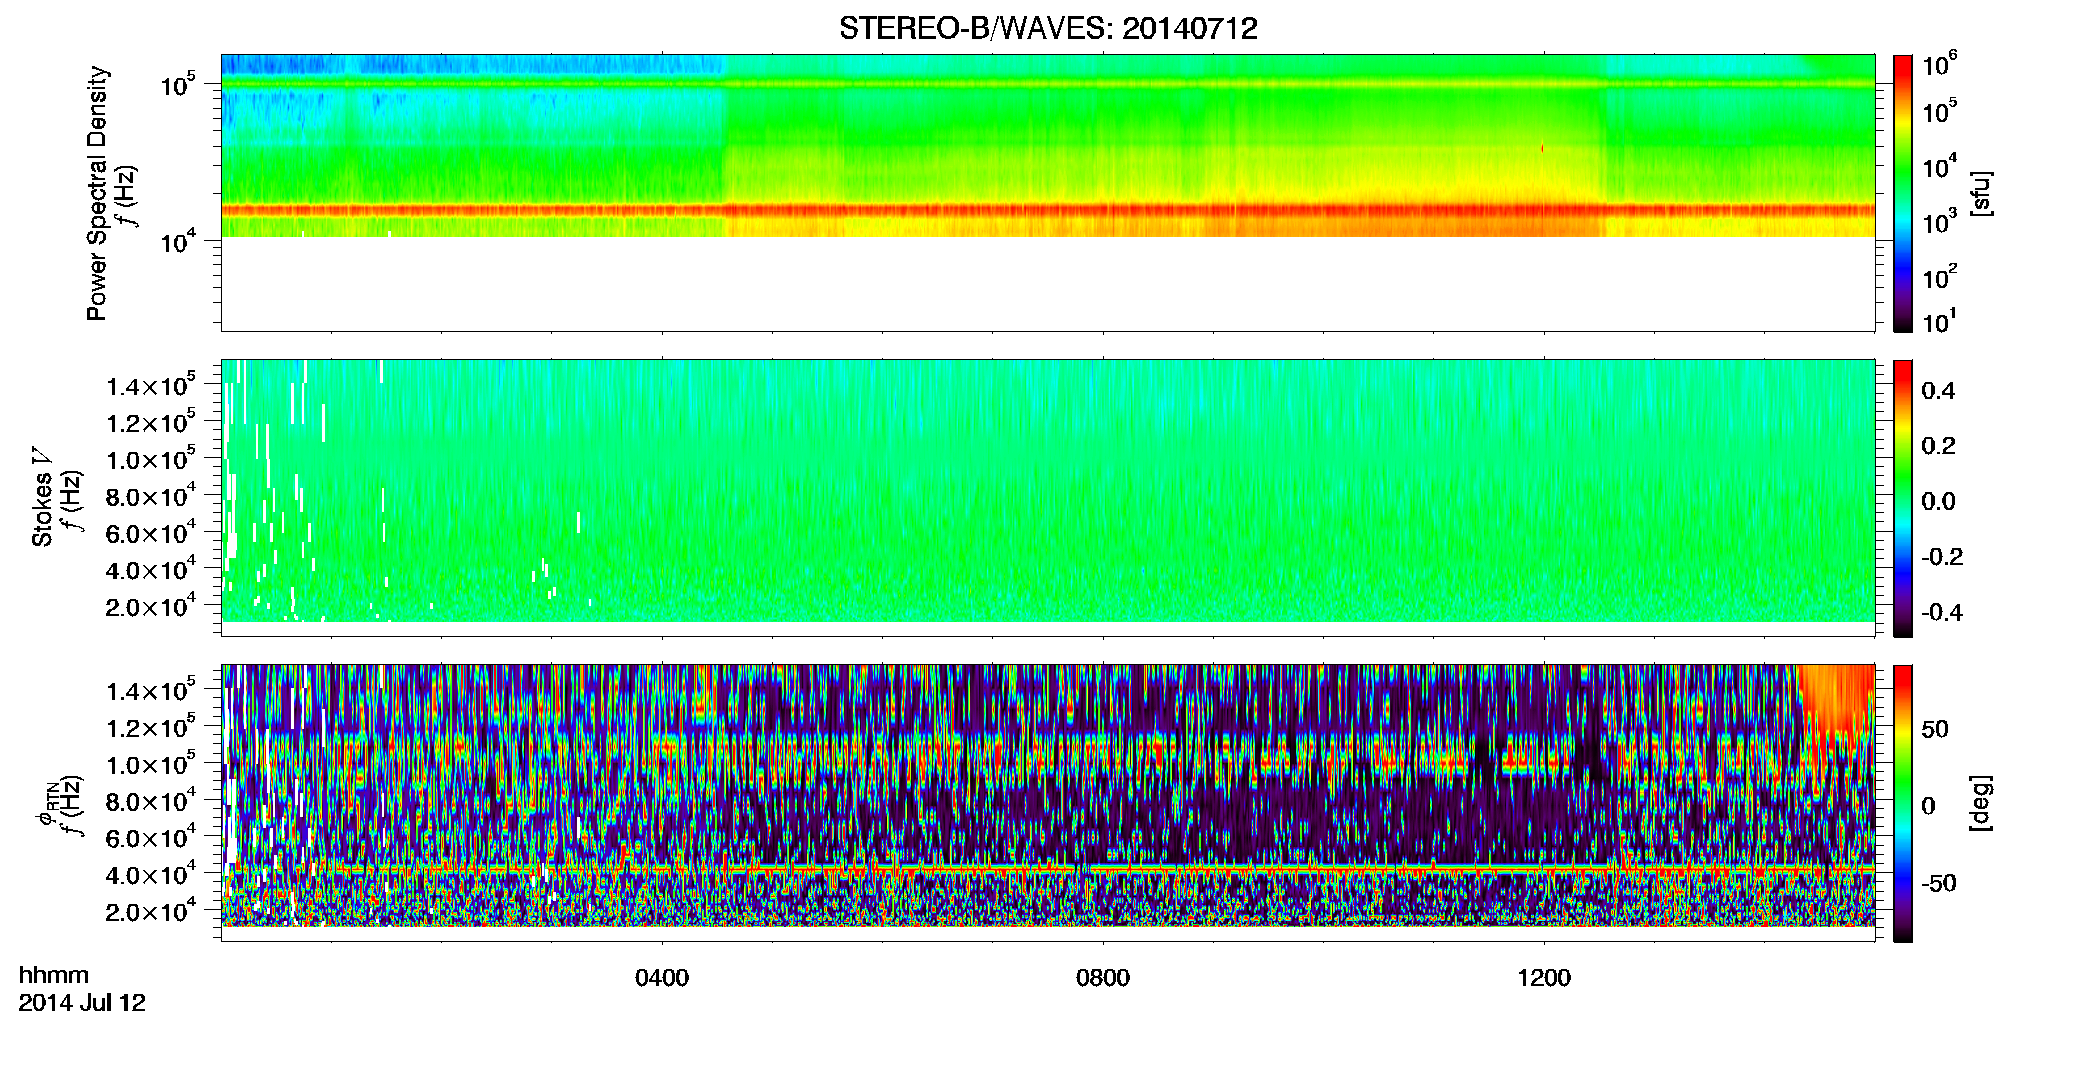The image size is (2096, 1080).
Task: Click the 0400 time axis label
Action: [x=662, y=978]
